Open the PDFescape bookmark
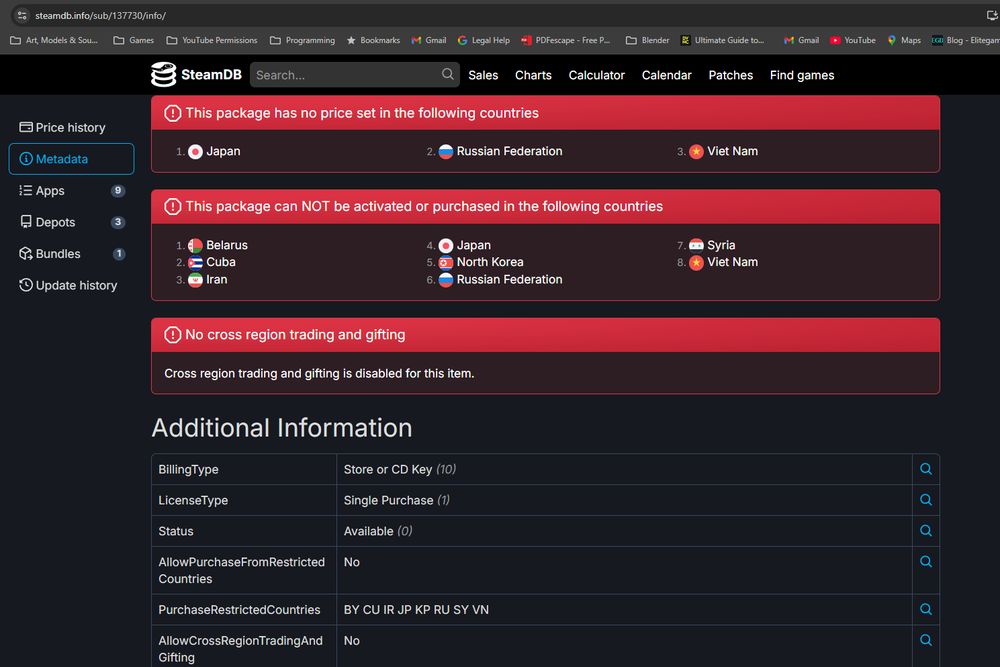 point(566,40)
